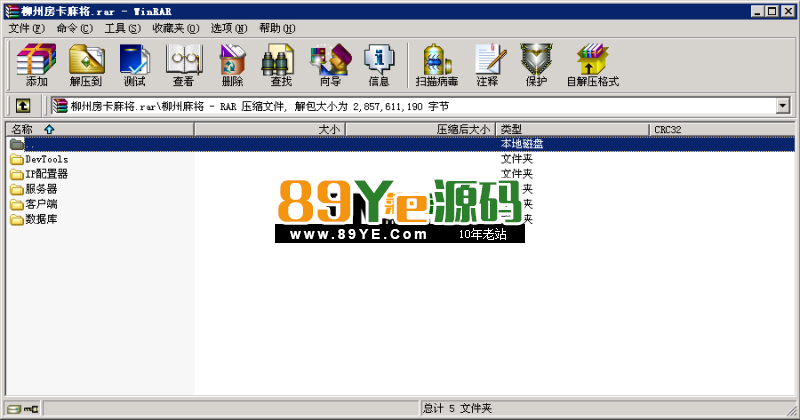
Task: Select the IP配置器 folder
Action: pos(39,174)
